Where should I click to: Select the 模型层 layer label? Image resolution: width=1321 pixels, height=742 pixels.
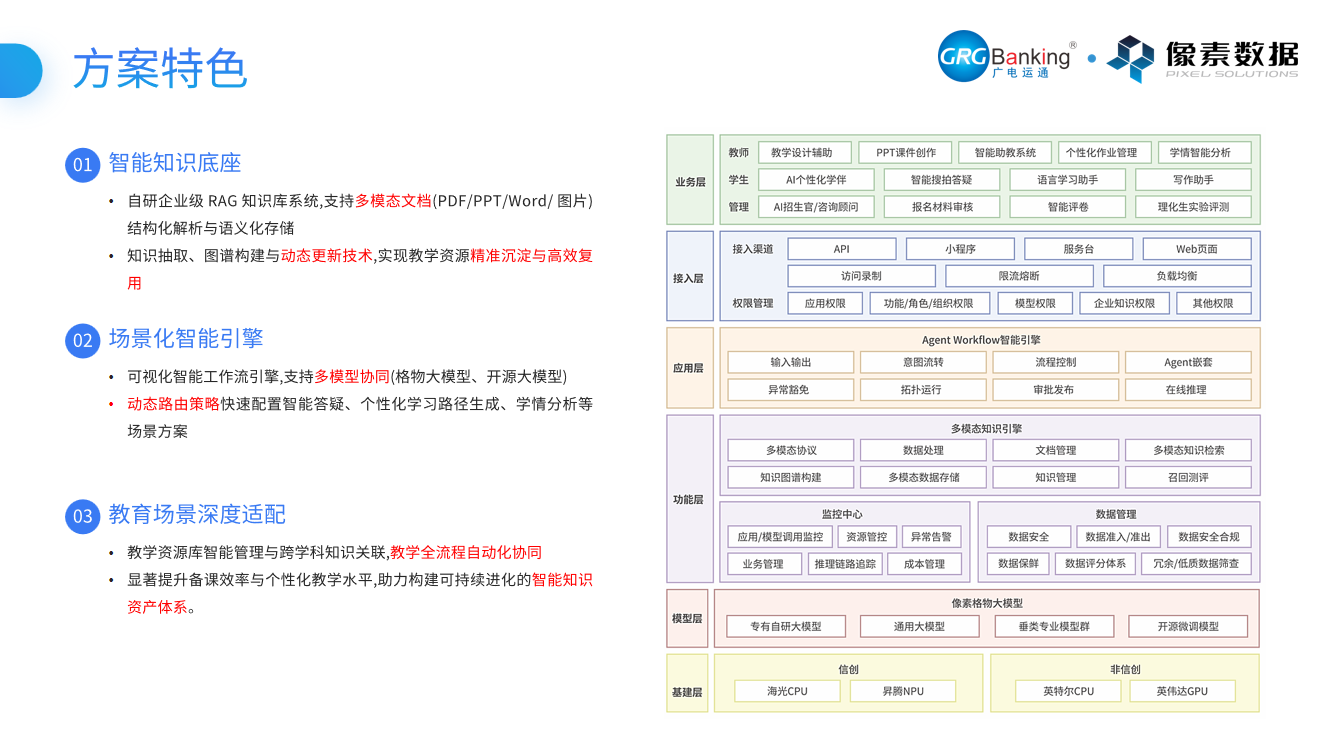(x=687, y=619)
